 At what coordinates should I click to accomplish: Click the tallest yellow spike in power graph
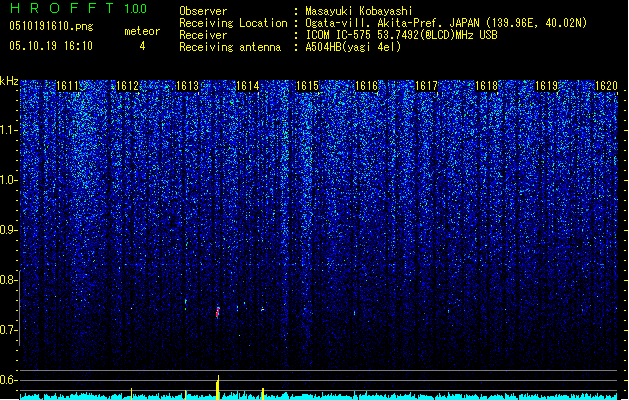[218, 387]
